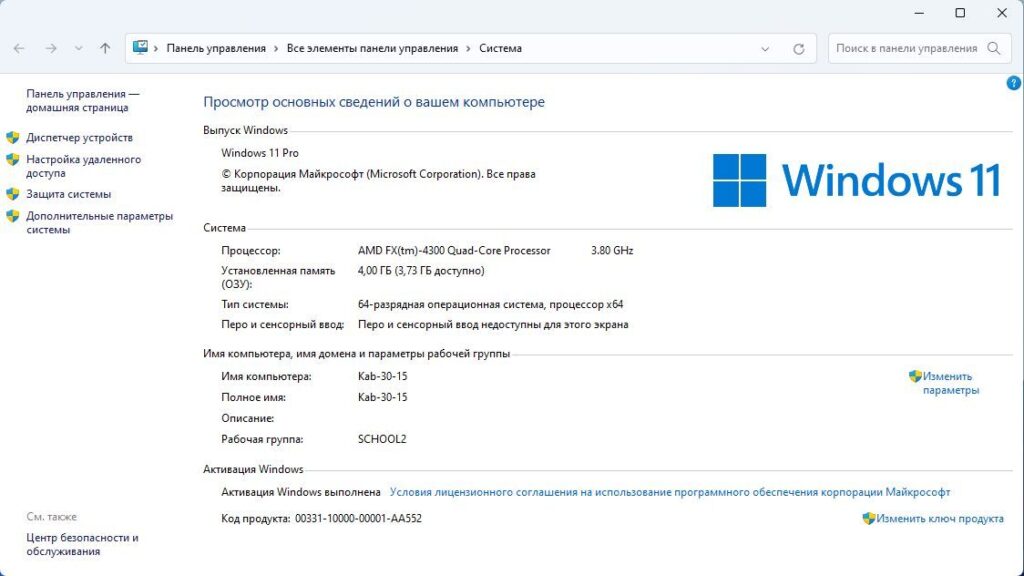Click shield icon beside Диспетчер устройств
1024x576 pixels.
(13, 138)
